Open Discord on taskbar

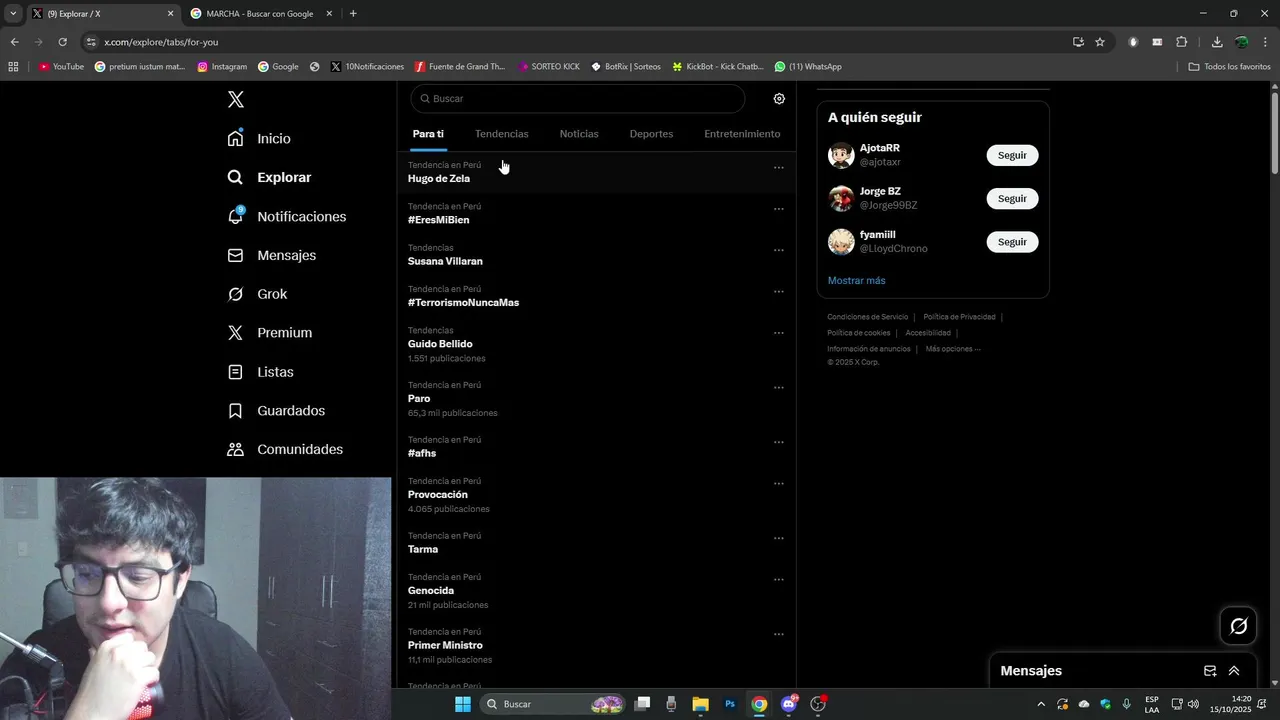point(789,704)
